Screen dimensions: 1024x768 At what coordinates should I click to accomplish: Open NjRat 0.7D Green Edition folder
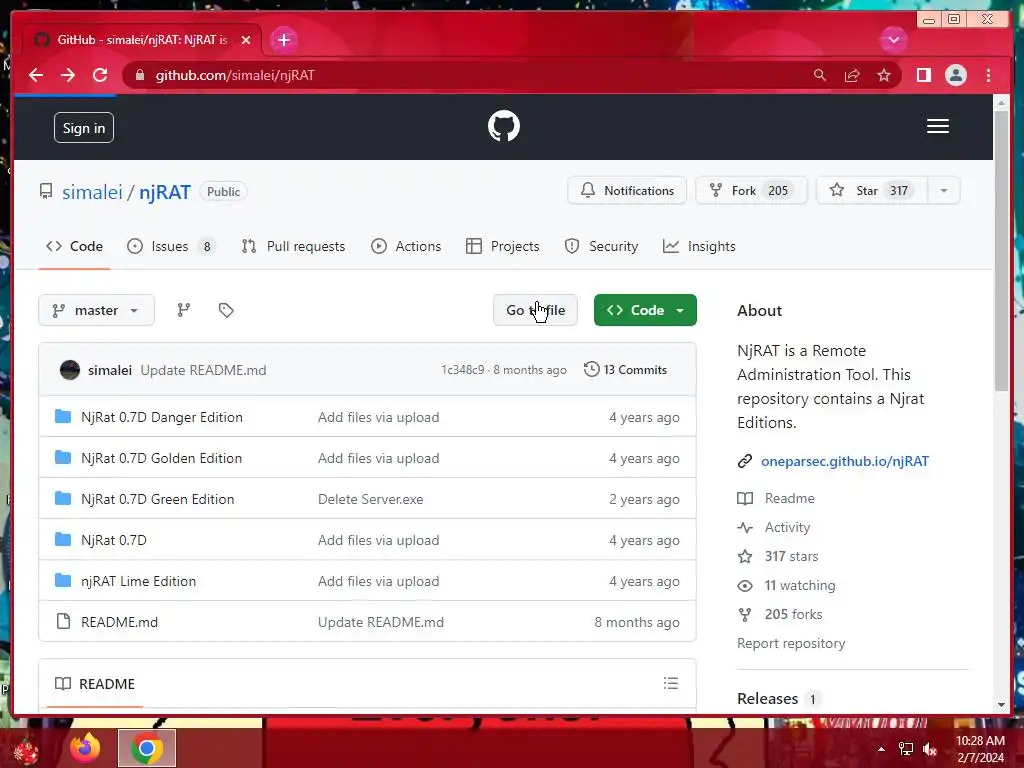[x=157, y=499]
